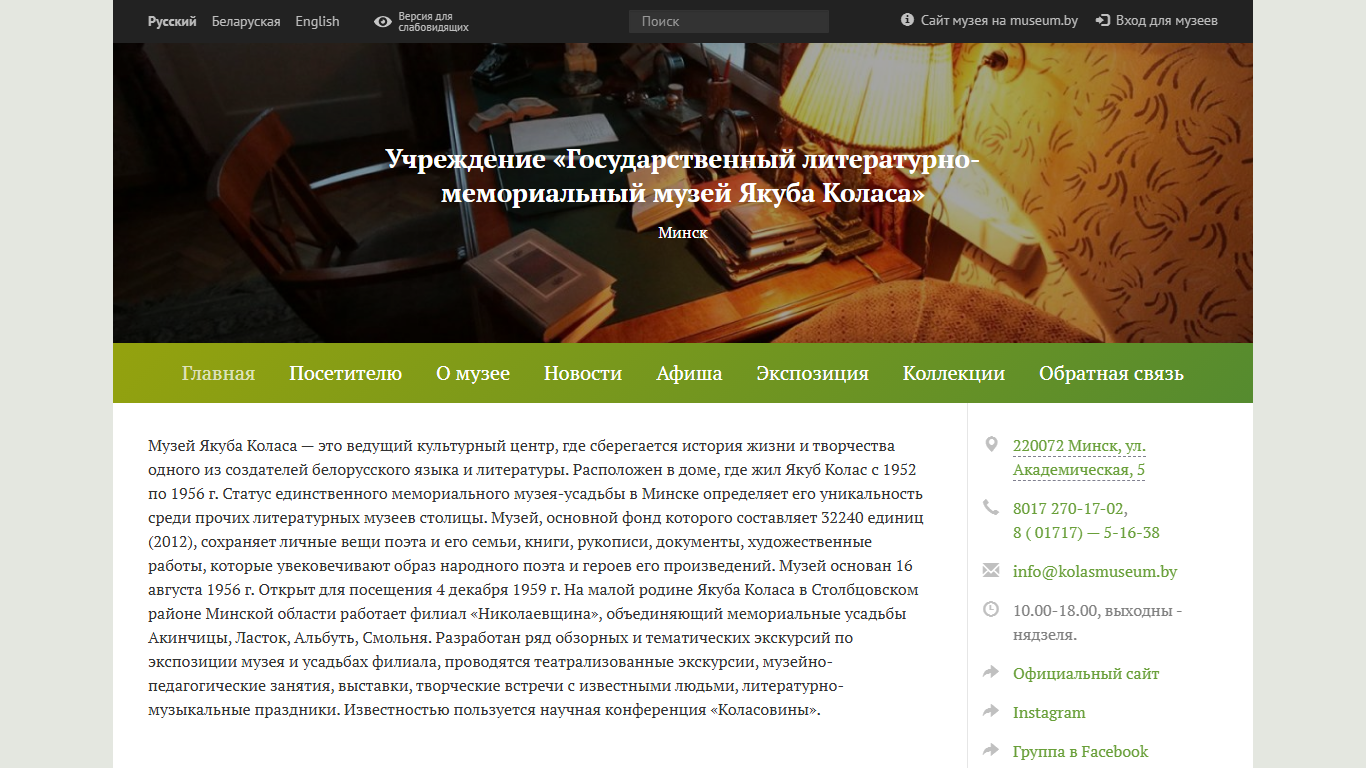
Task: Open the Экспозиция menu item
Action: (812, 374)
